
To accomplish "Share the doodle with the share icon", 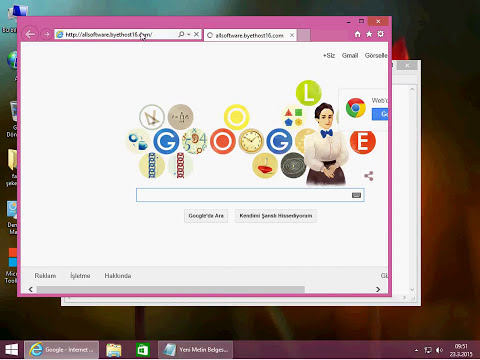I will (x=369, y=176).
